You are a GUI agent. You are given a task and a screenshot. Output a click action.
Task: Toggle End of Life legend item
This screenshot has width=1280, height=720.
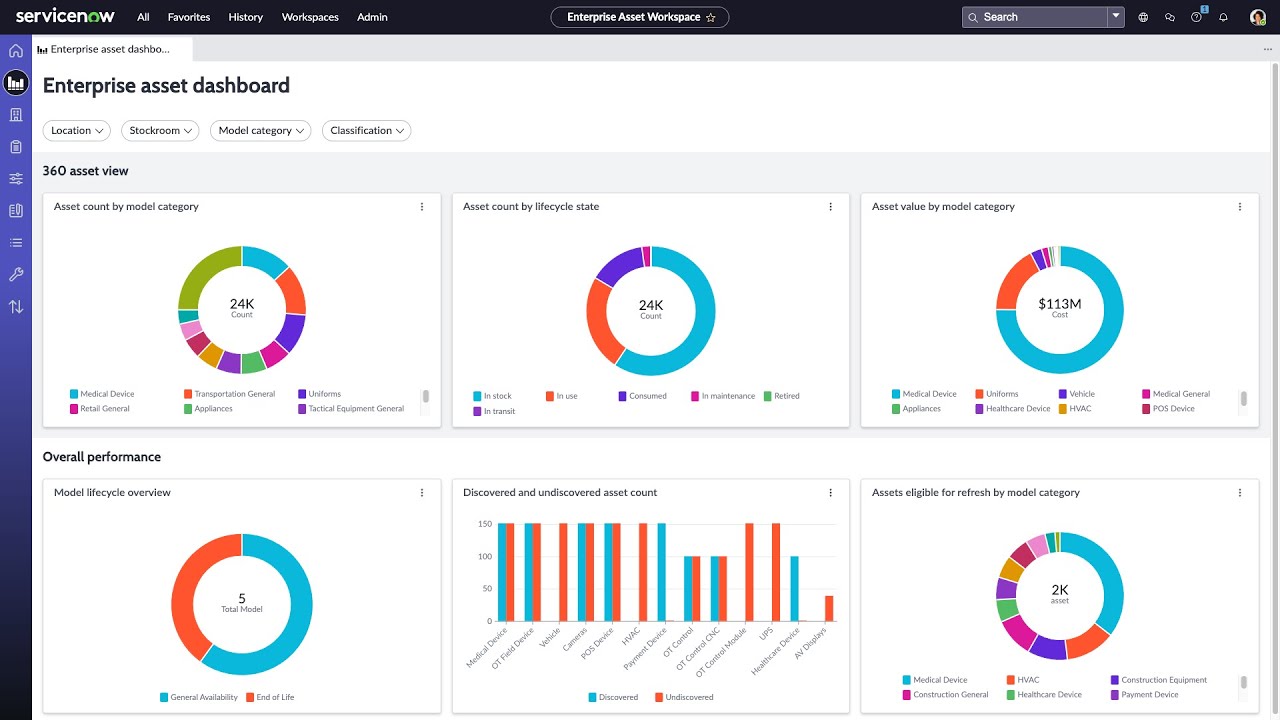tap(270, 697)
